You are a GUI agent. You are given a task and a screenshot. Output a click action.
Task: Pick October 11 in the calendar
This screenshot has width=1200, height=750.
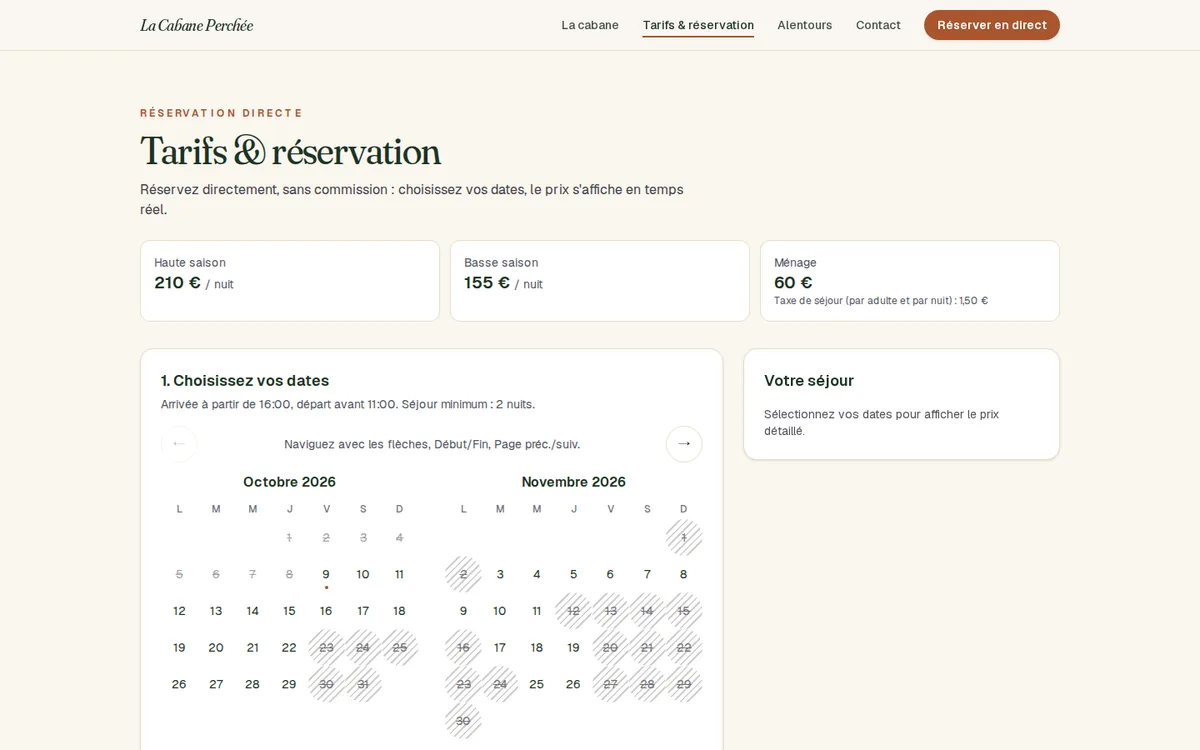click(399, 574)
